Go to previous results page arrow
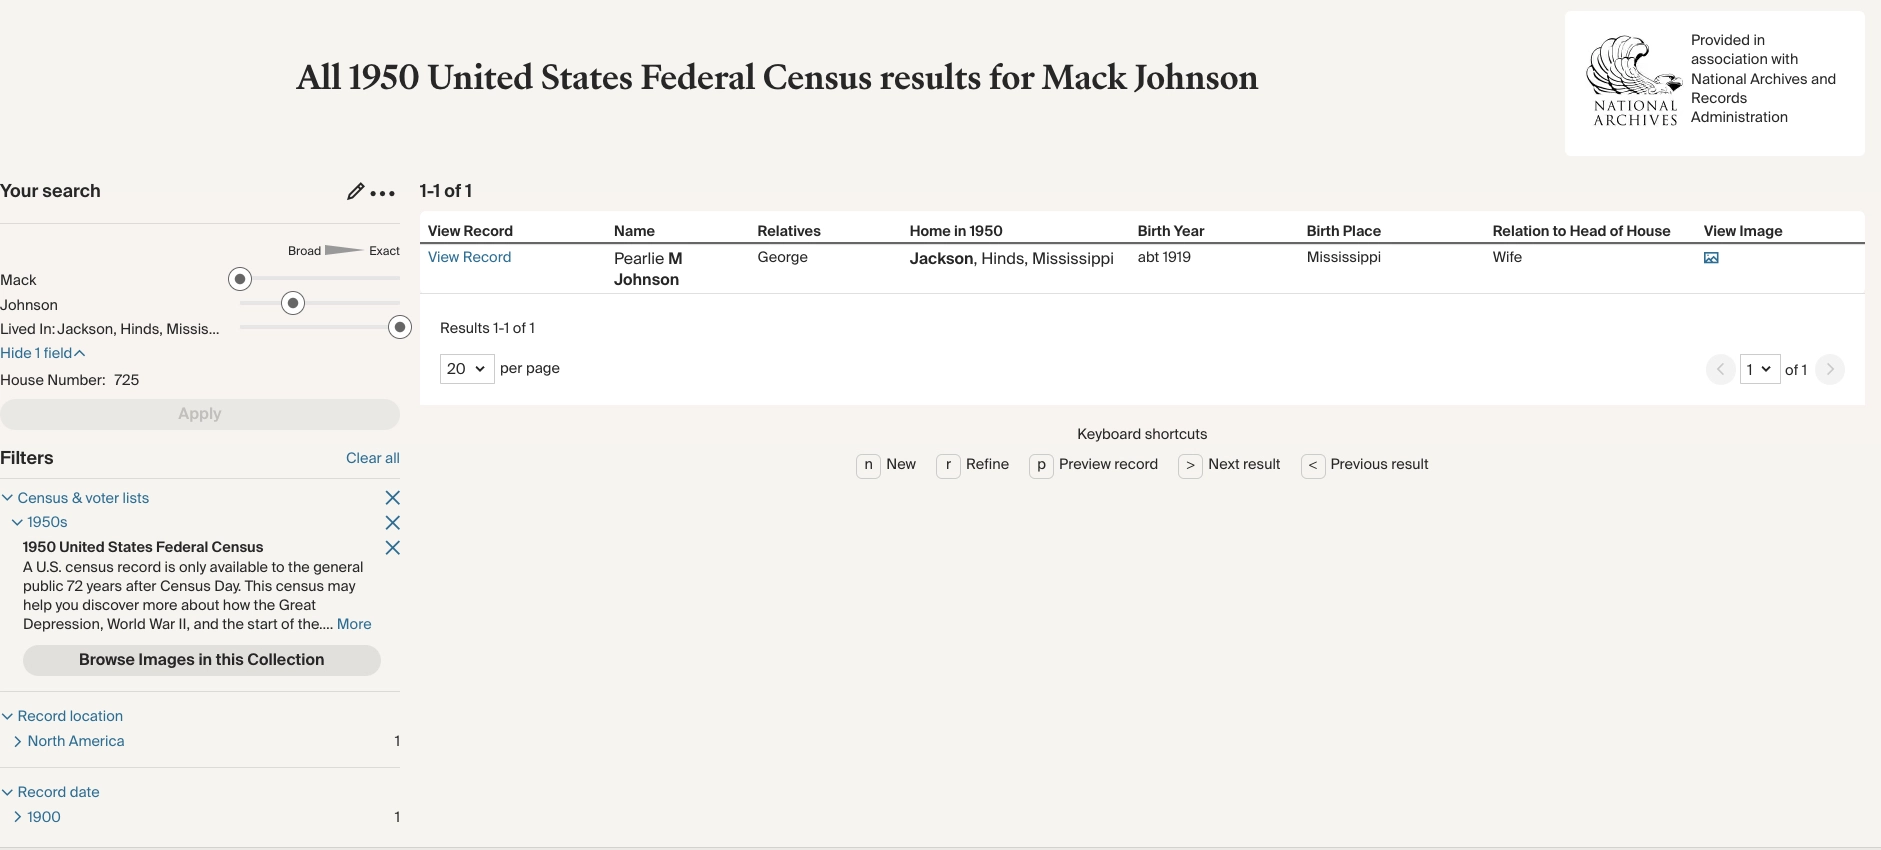Image resolution: width=1881 pixels, height=850 pixels. [x=1720, y=369]
